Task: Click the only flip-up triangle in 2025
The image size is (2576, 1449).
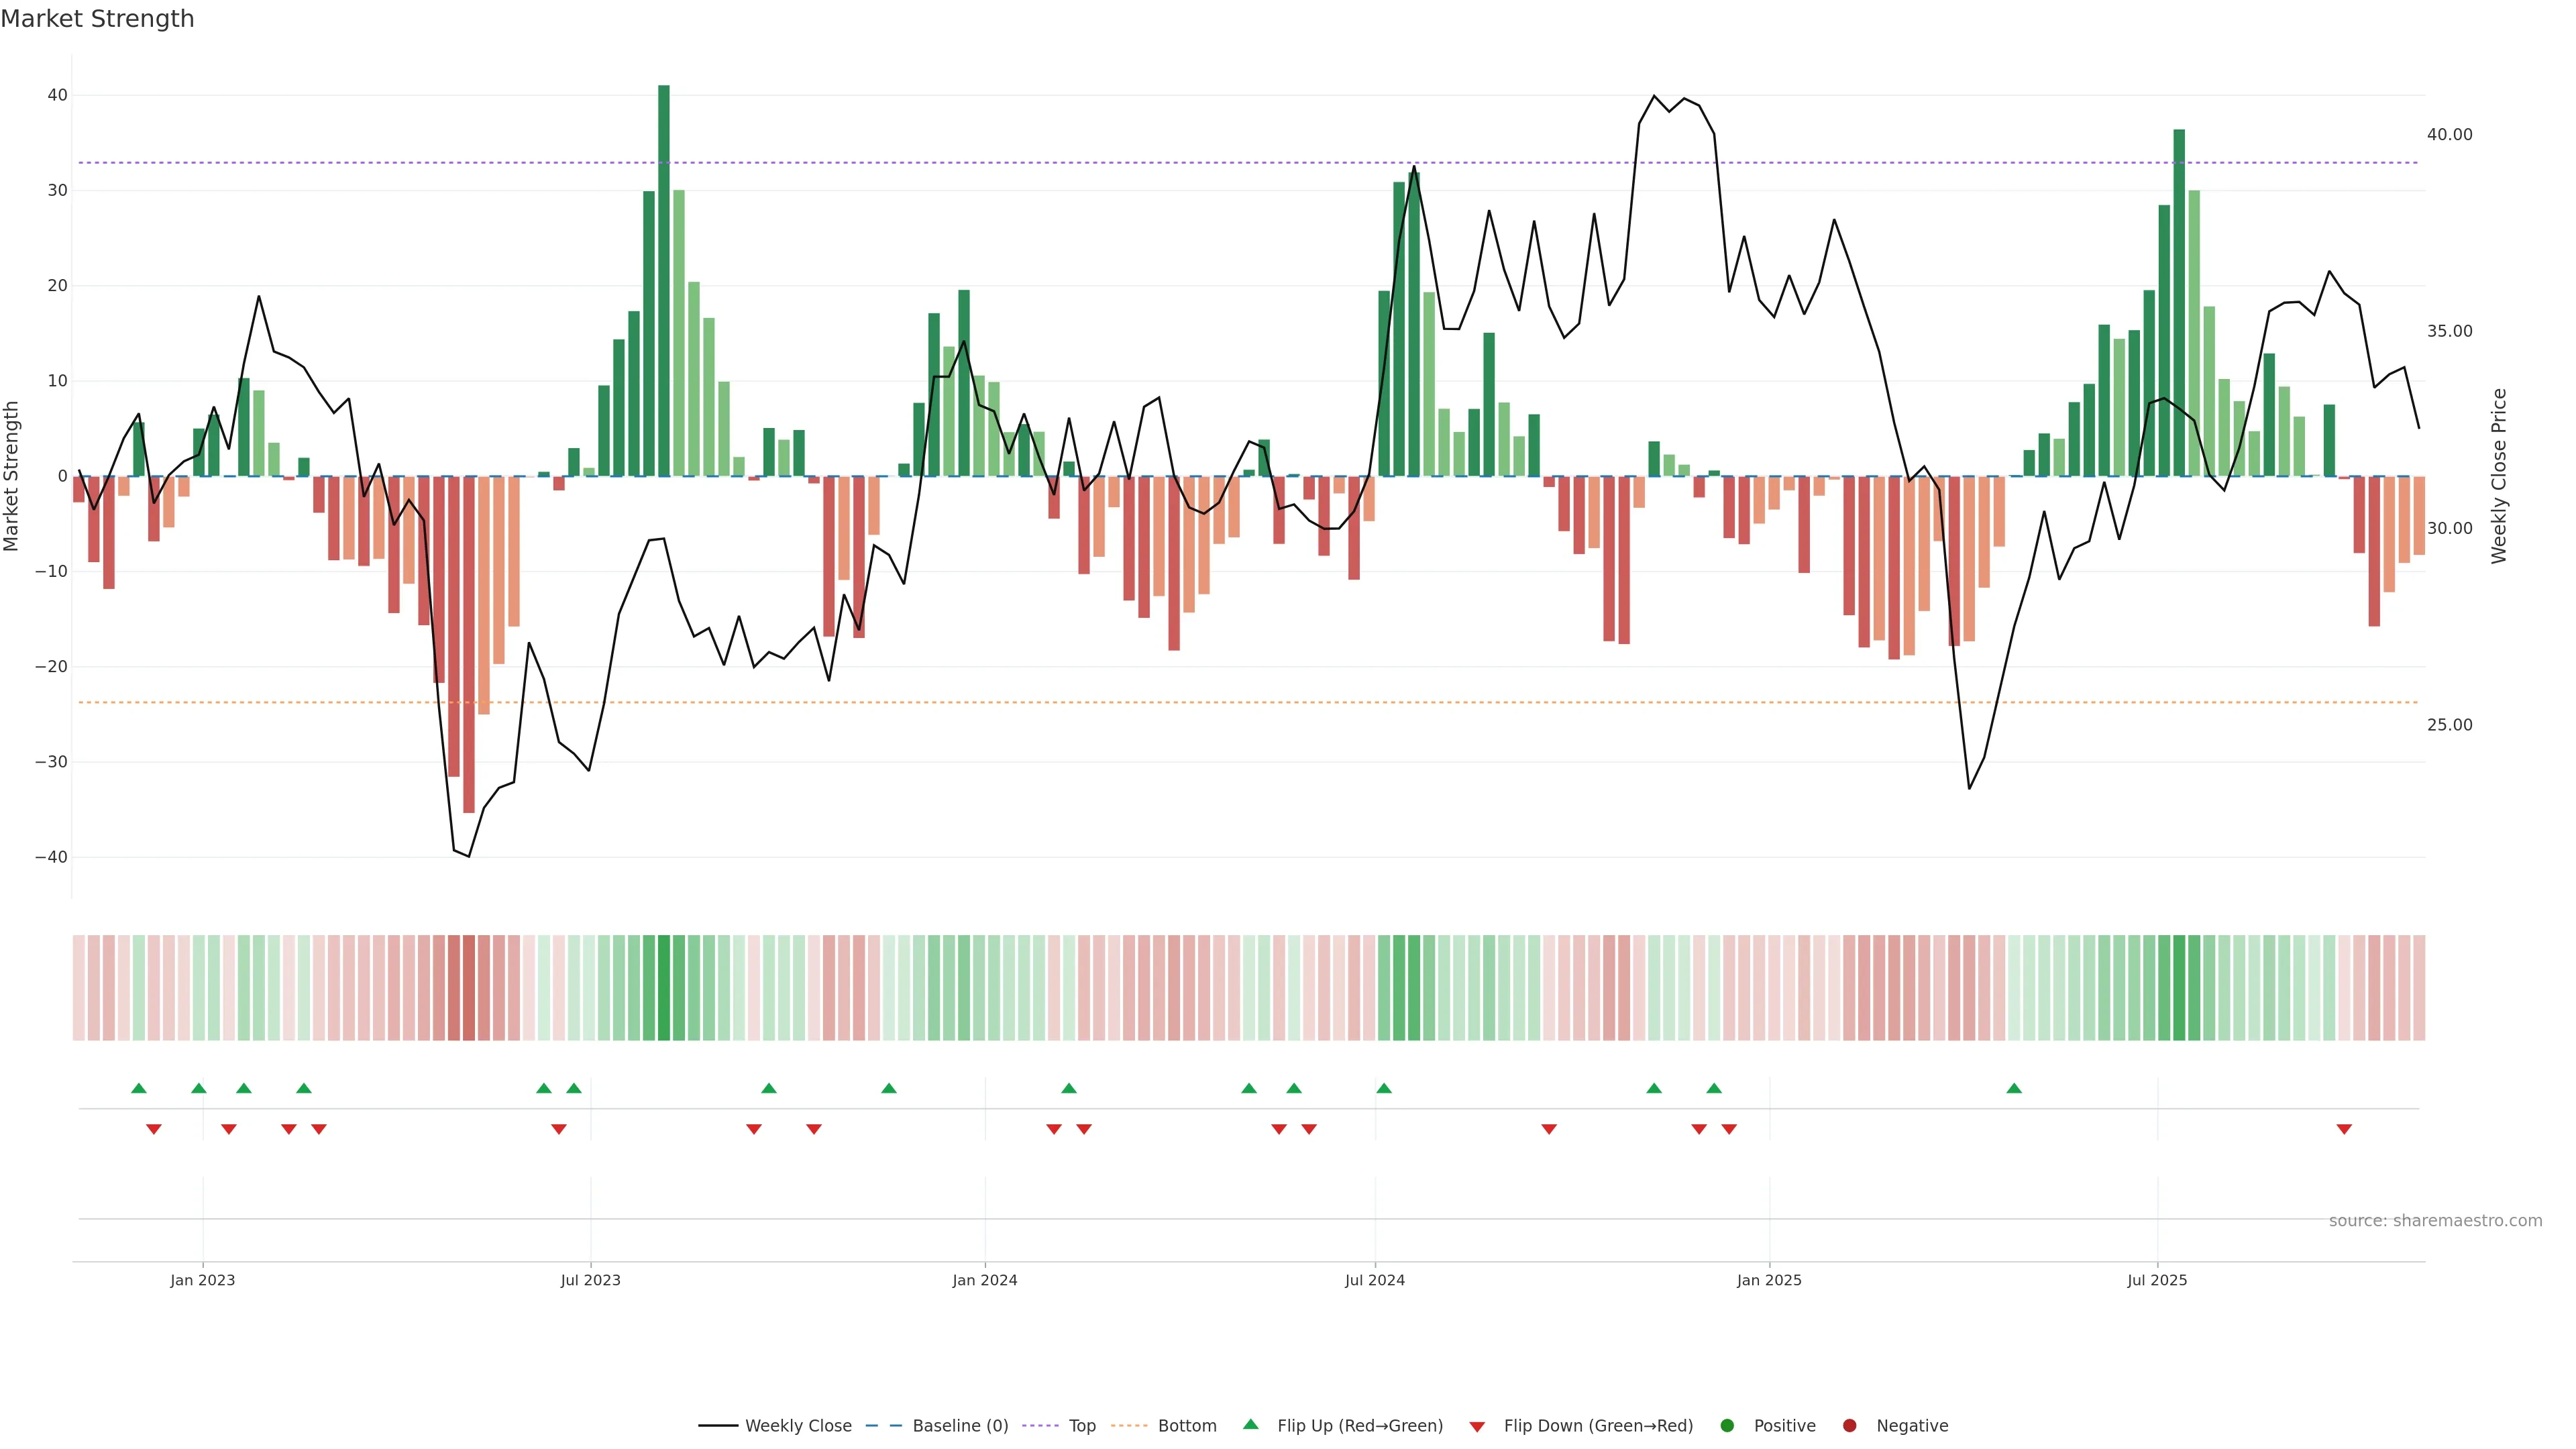Action: (2014, 1088)
